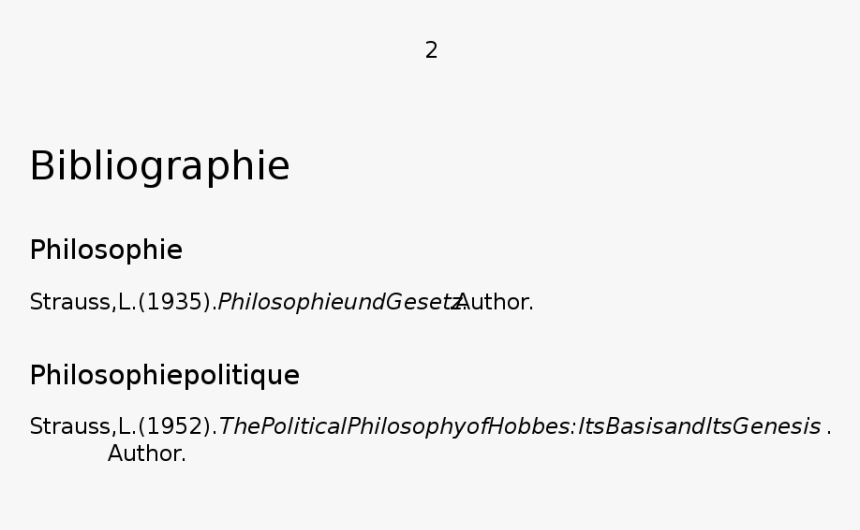Image resolution: width=860 pixels, height=530 pixels.
Task: Click the Philosophiepolitique section subheading
Action: click(165, 376)
